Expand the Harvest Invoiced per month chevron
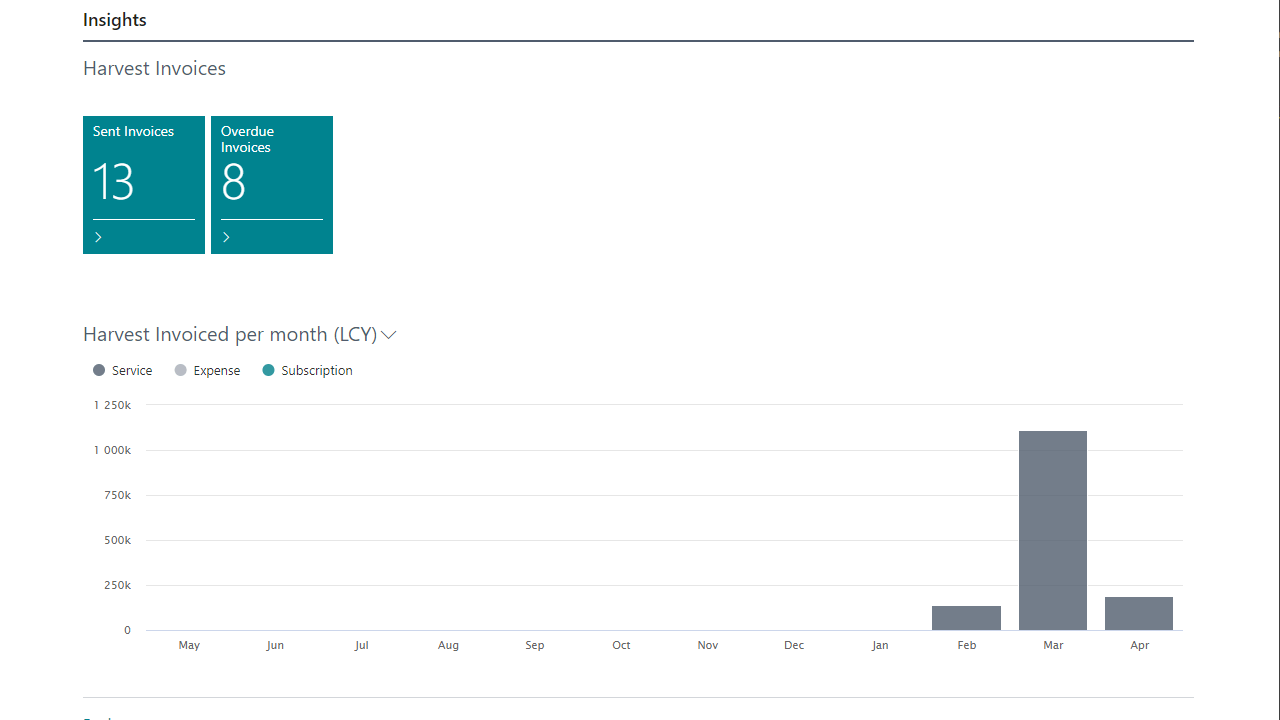Screen dimensions: 1280x720 click(389, 335)
